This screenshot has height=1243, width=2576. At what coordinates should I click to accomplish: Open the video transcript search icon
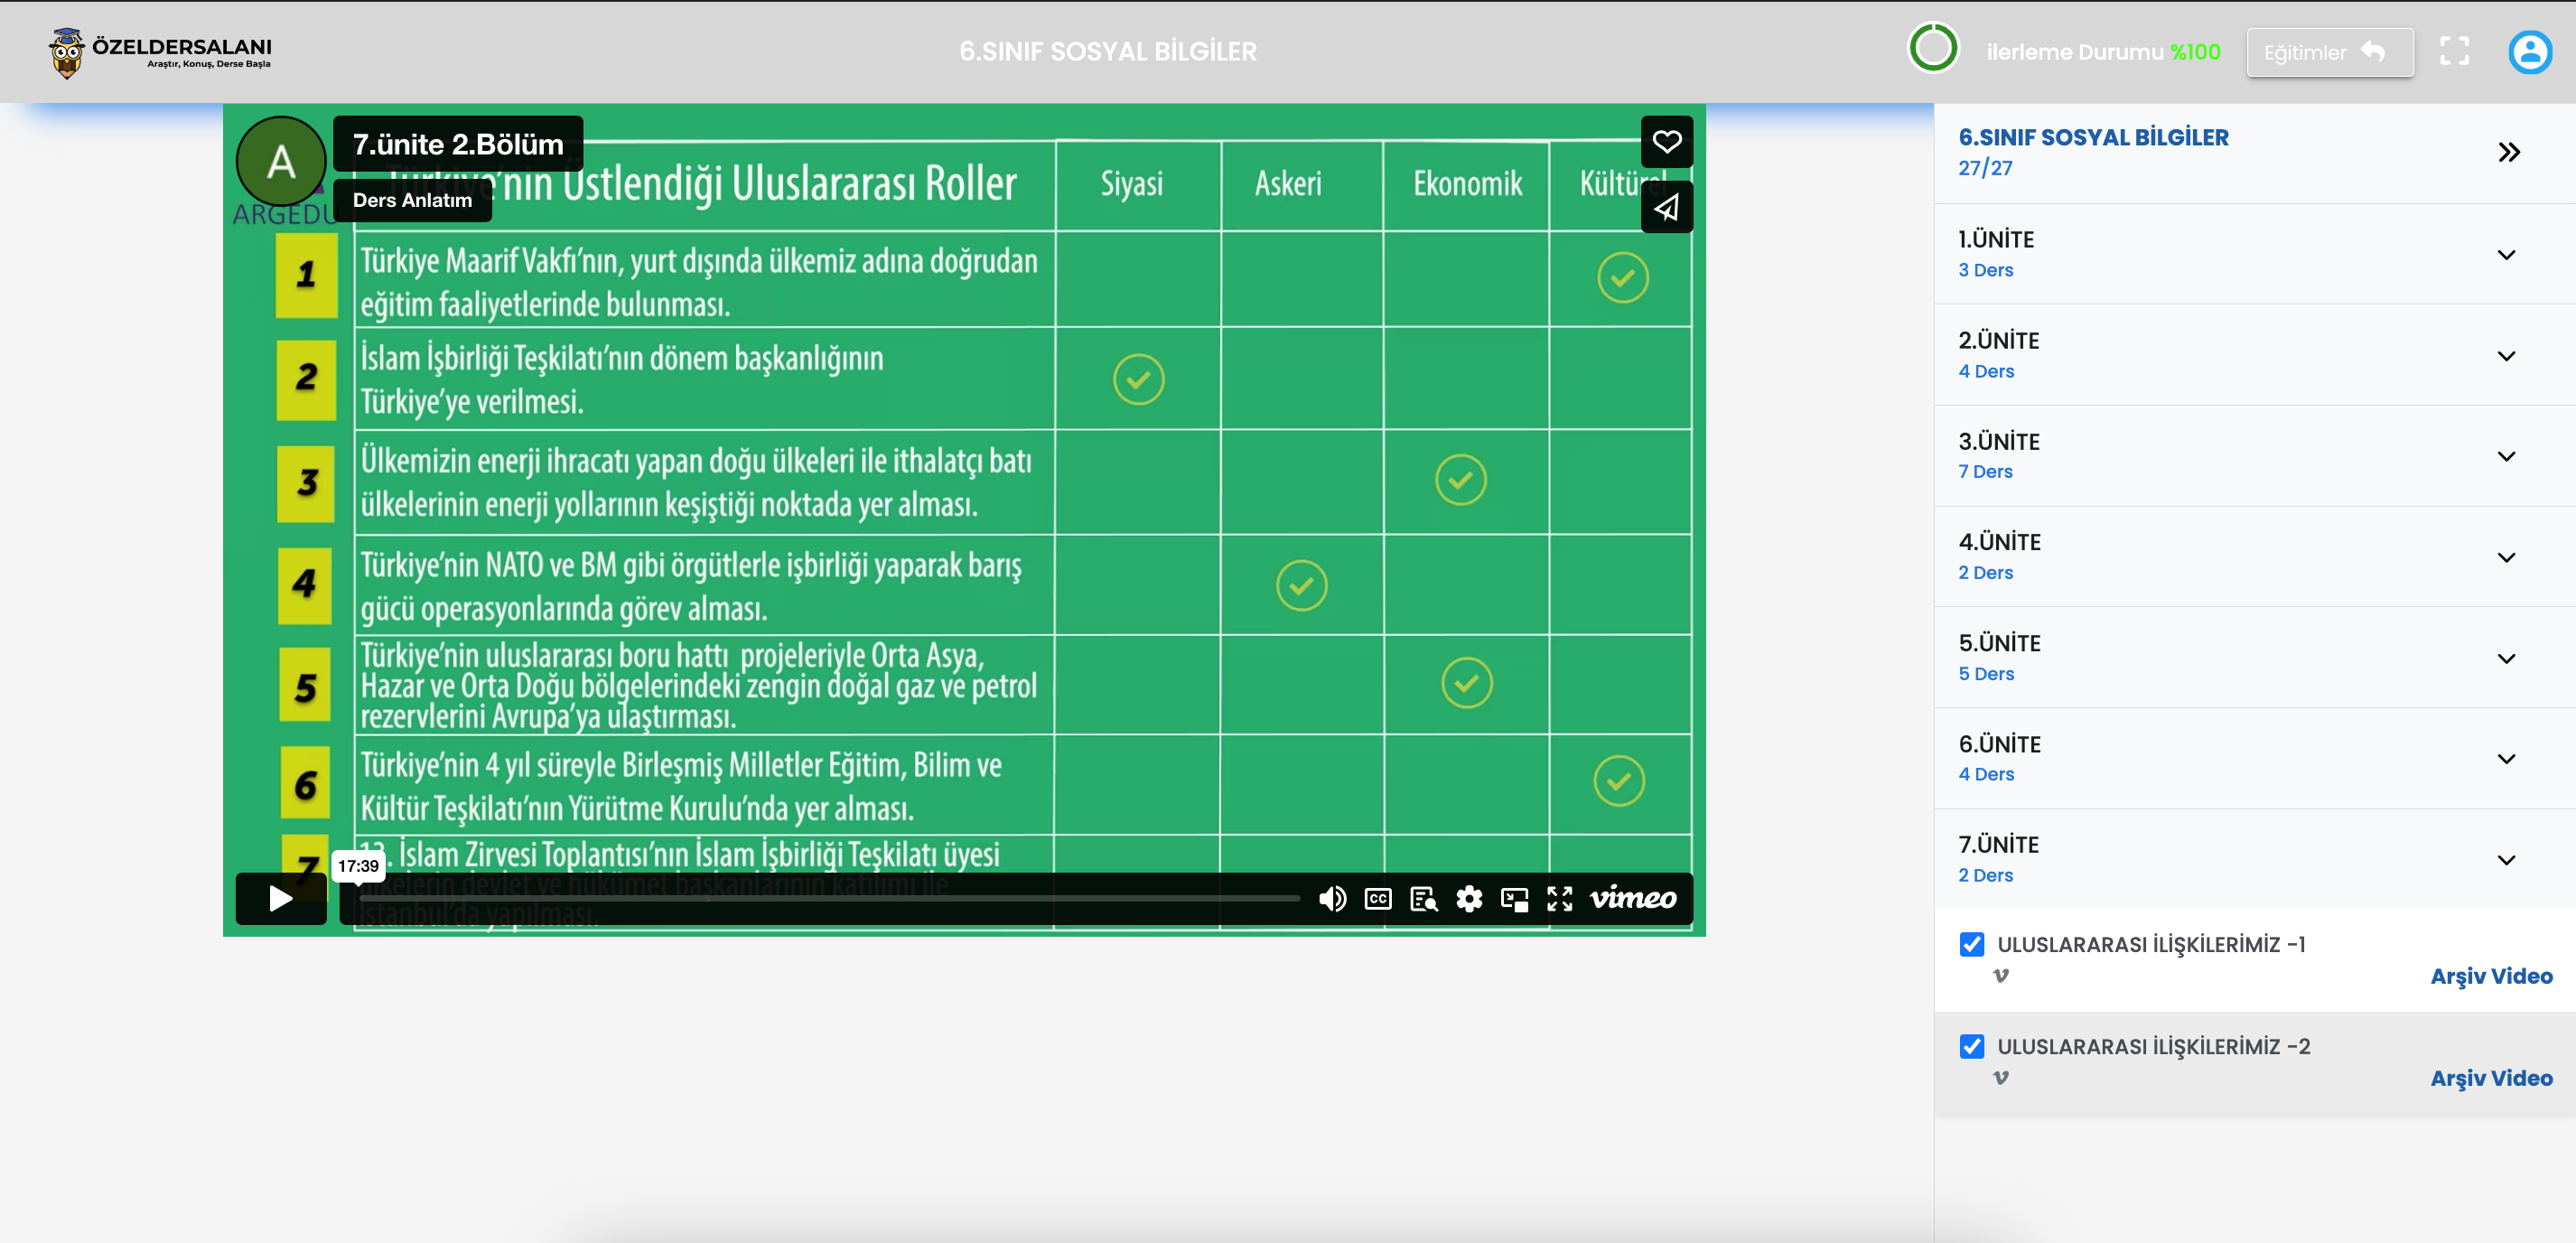click(x=1423, y=899)
